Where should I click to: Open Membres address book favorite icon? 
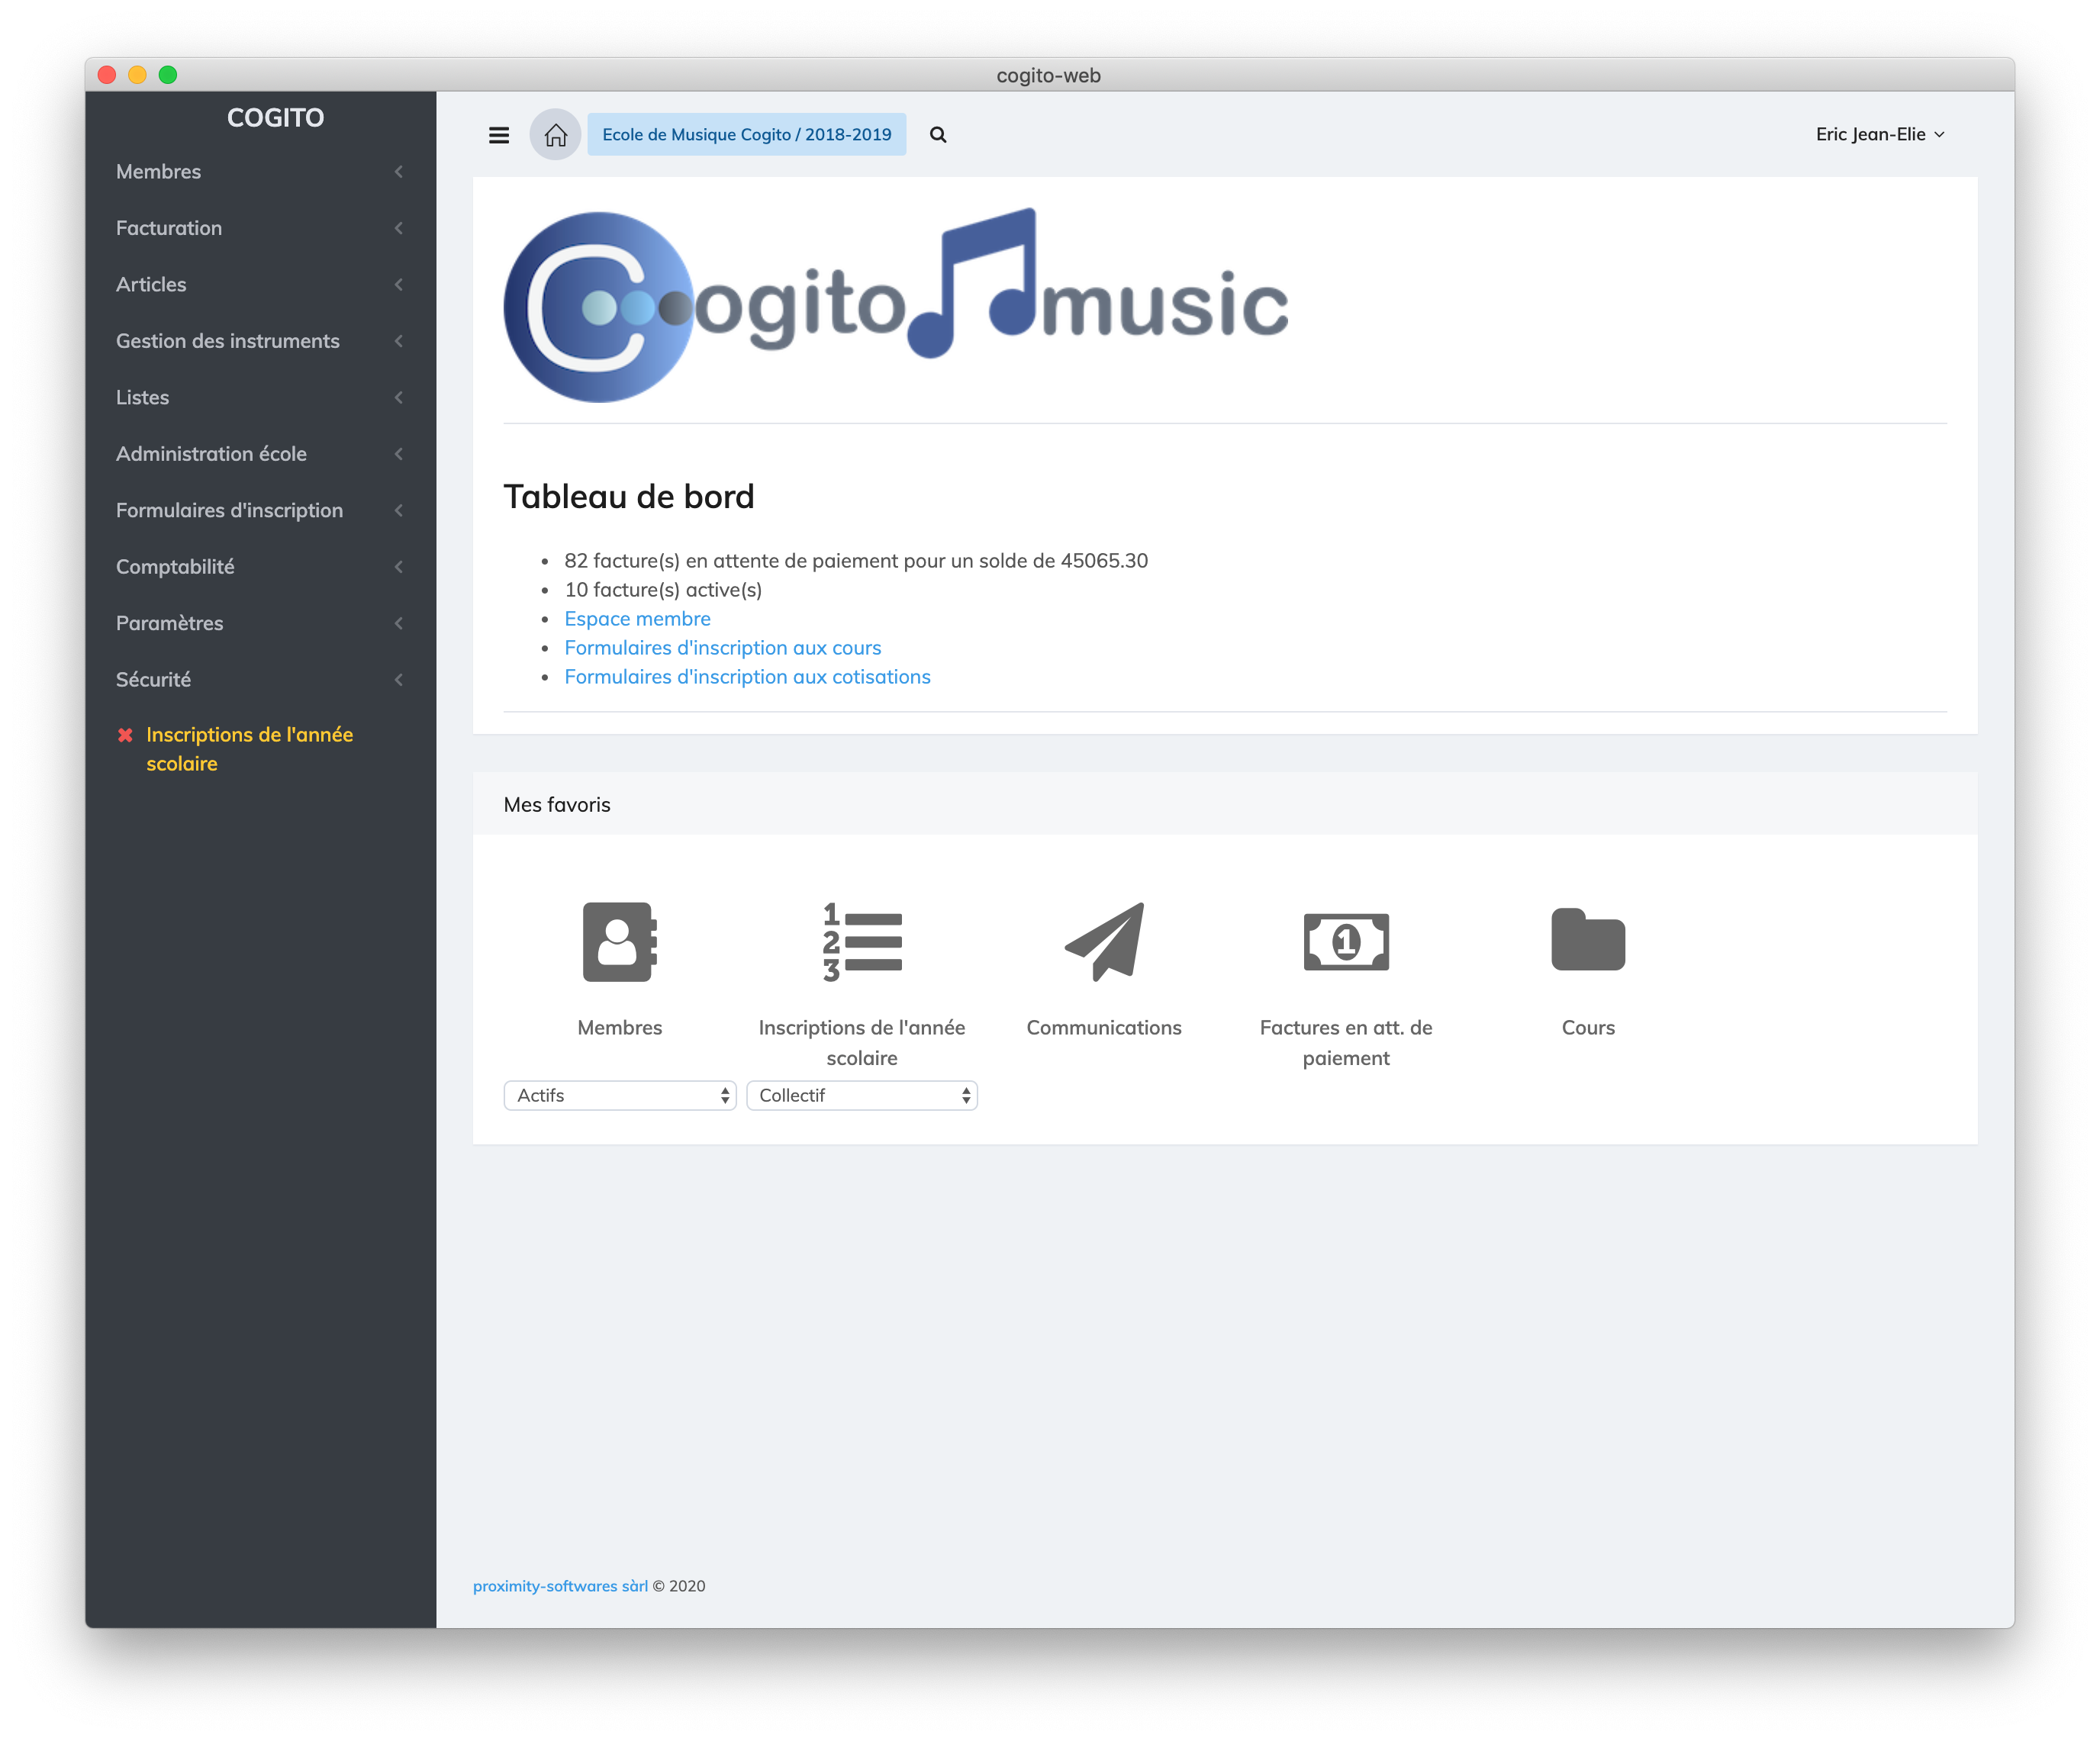click(x=619, y=942)
